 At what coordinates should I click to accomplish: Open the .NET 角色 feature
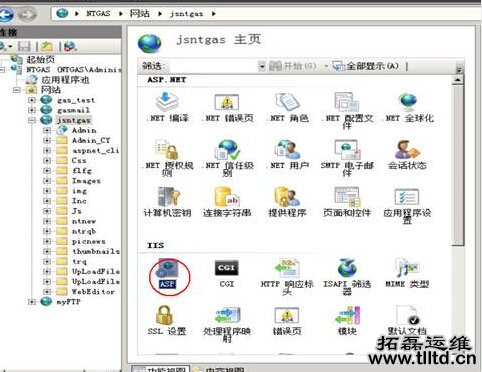287,107
